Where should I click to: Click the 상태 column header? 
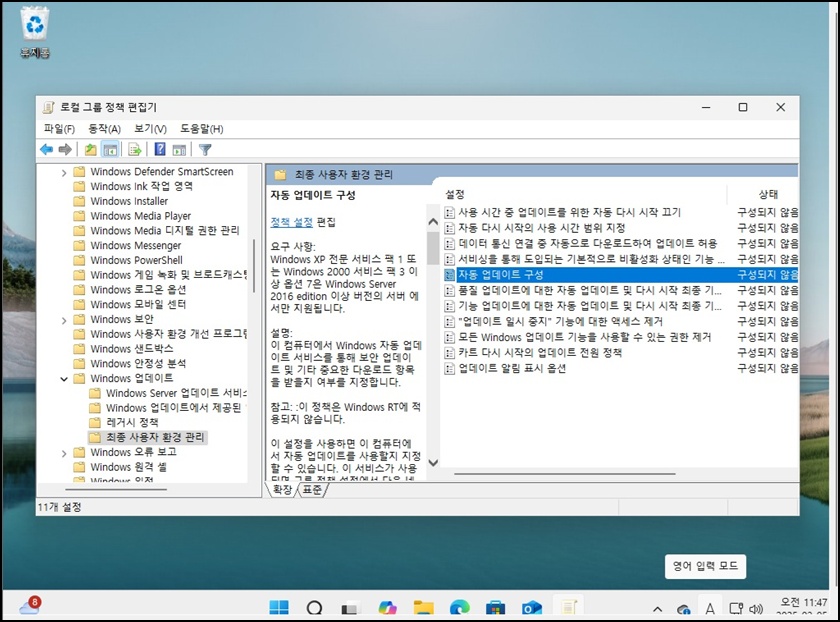[767, 194]
